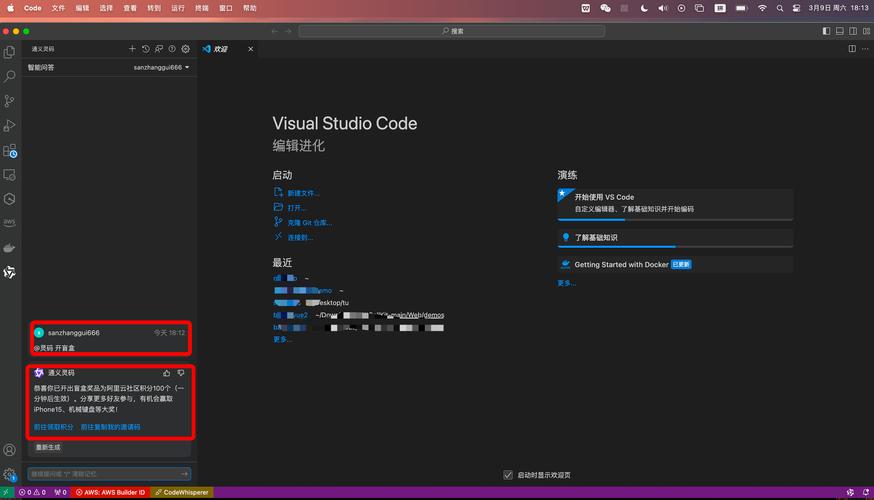Screen dimensions: 874x500
Task: Click the 前往领取积分 link
Action: 54,427
